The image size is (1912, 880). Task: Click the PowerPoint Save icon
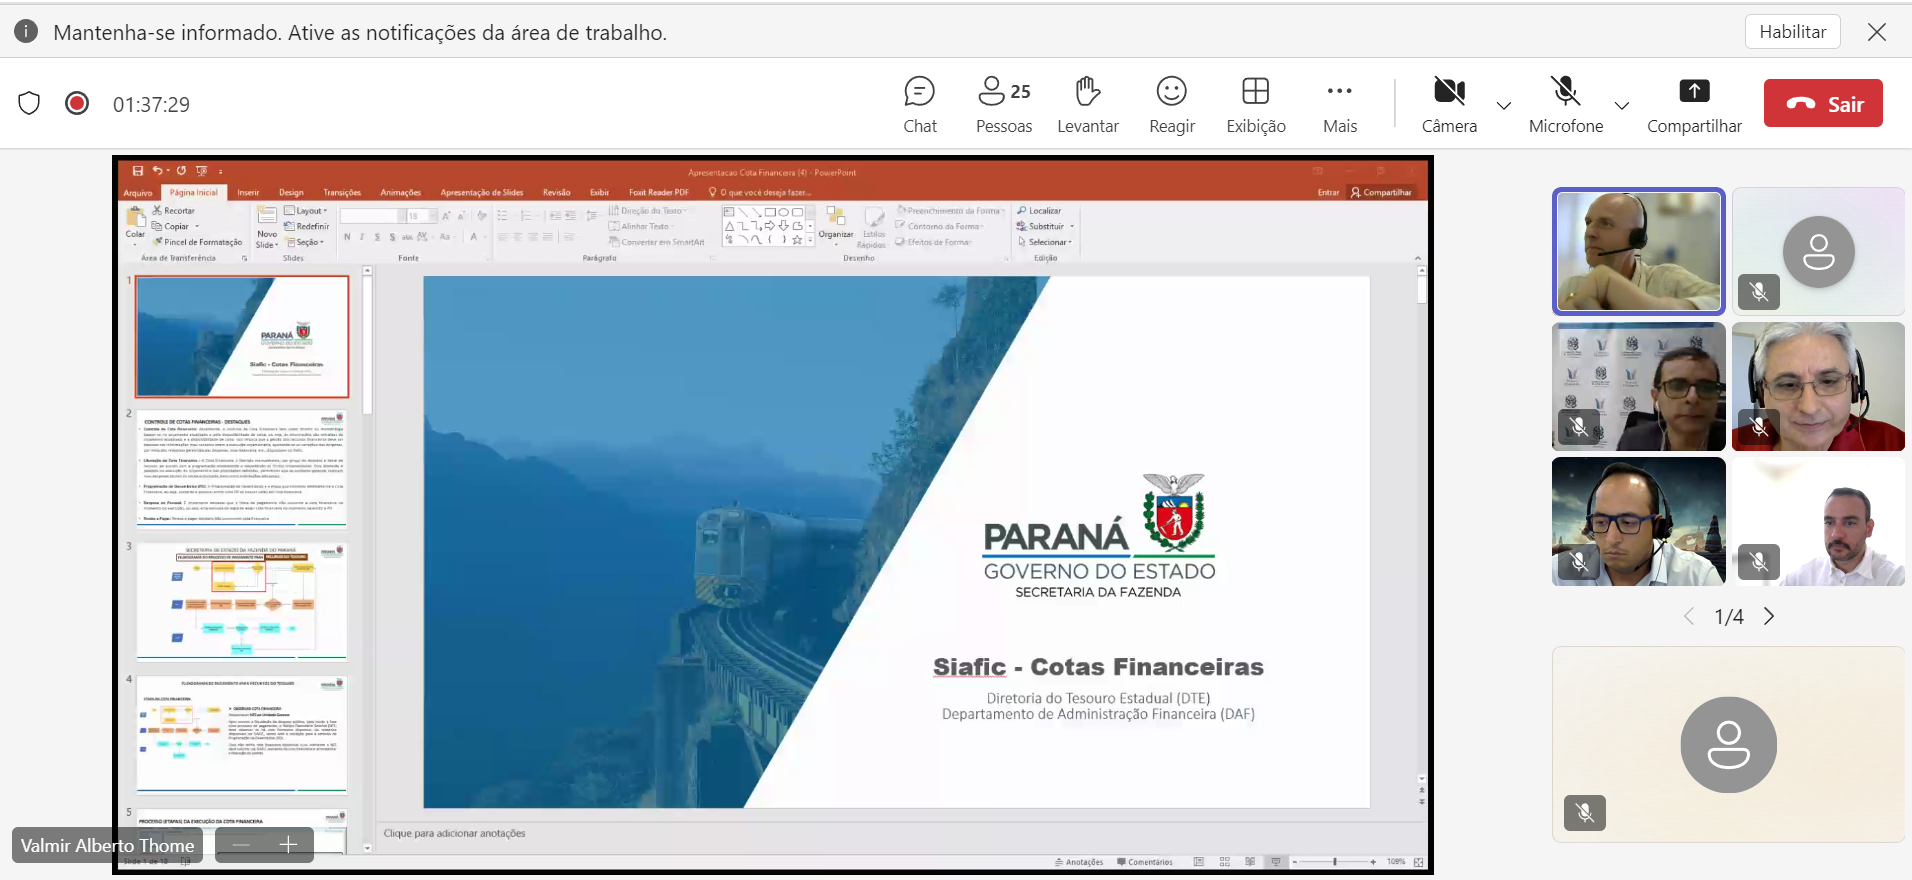(x=138, y=171)
